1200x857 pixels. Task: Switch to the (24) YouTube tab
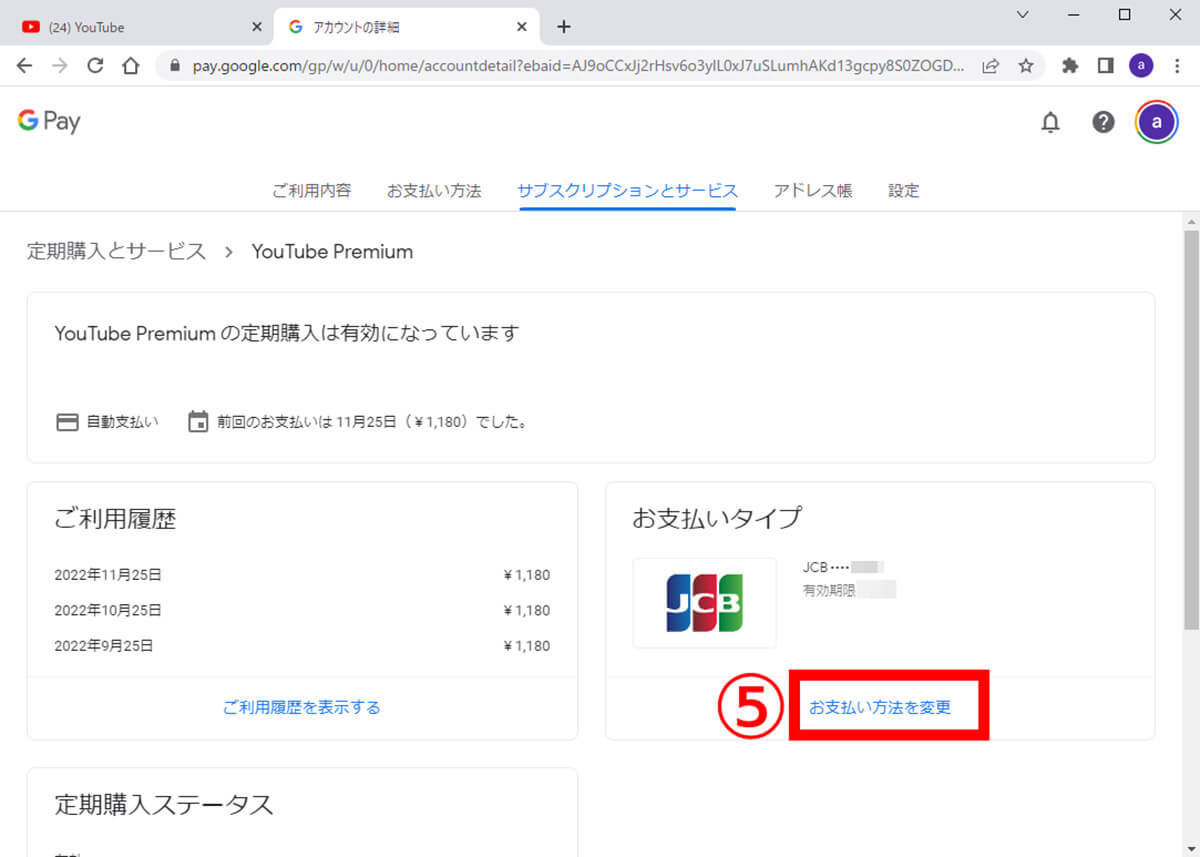point(138,27)
